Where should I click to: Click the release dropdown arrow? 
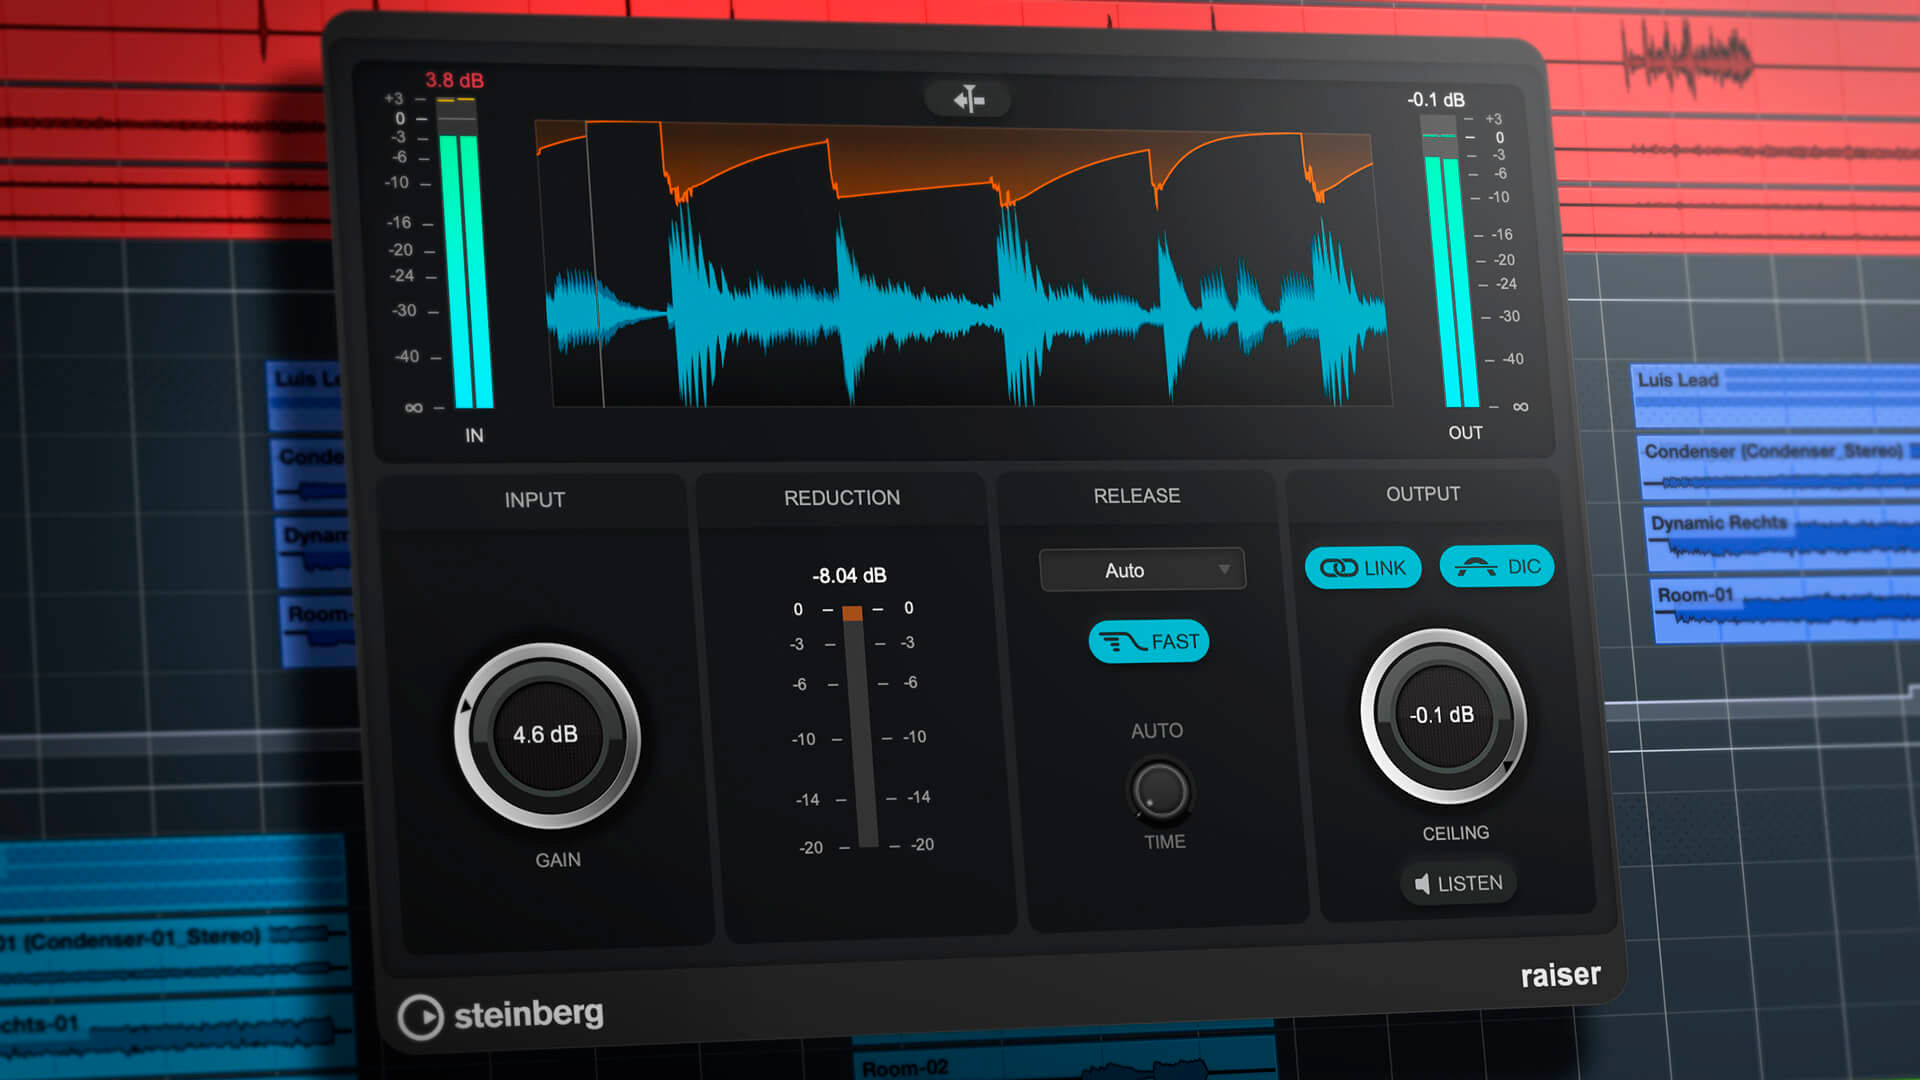pyautogui.click(x=1224, y=569)
